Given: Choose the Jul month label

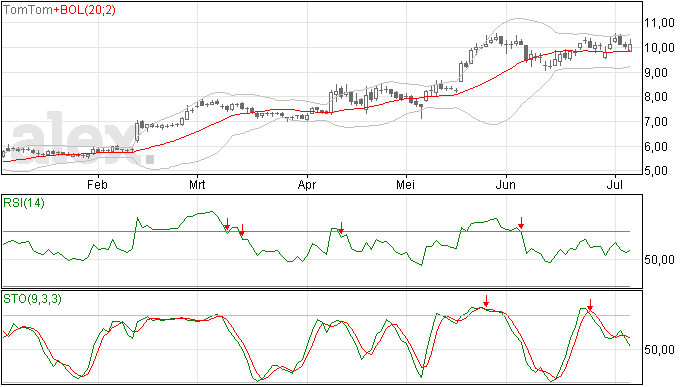Looking at the screenshot, I should pyautogui.click(x=615, y=184).
